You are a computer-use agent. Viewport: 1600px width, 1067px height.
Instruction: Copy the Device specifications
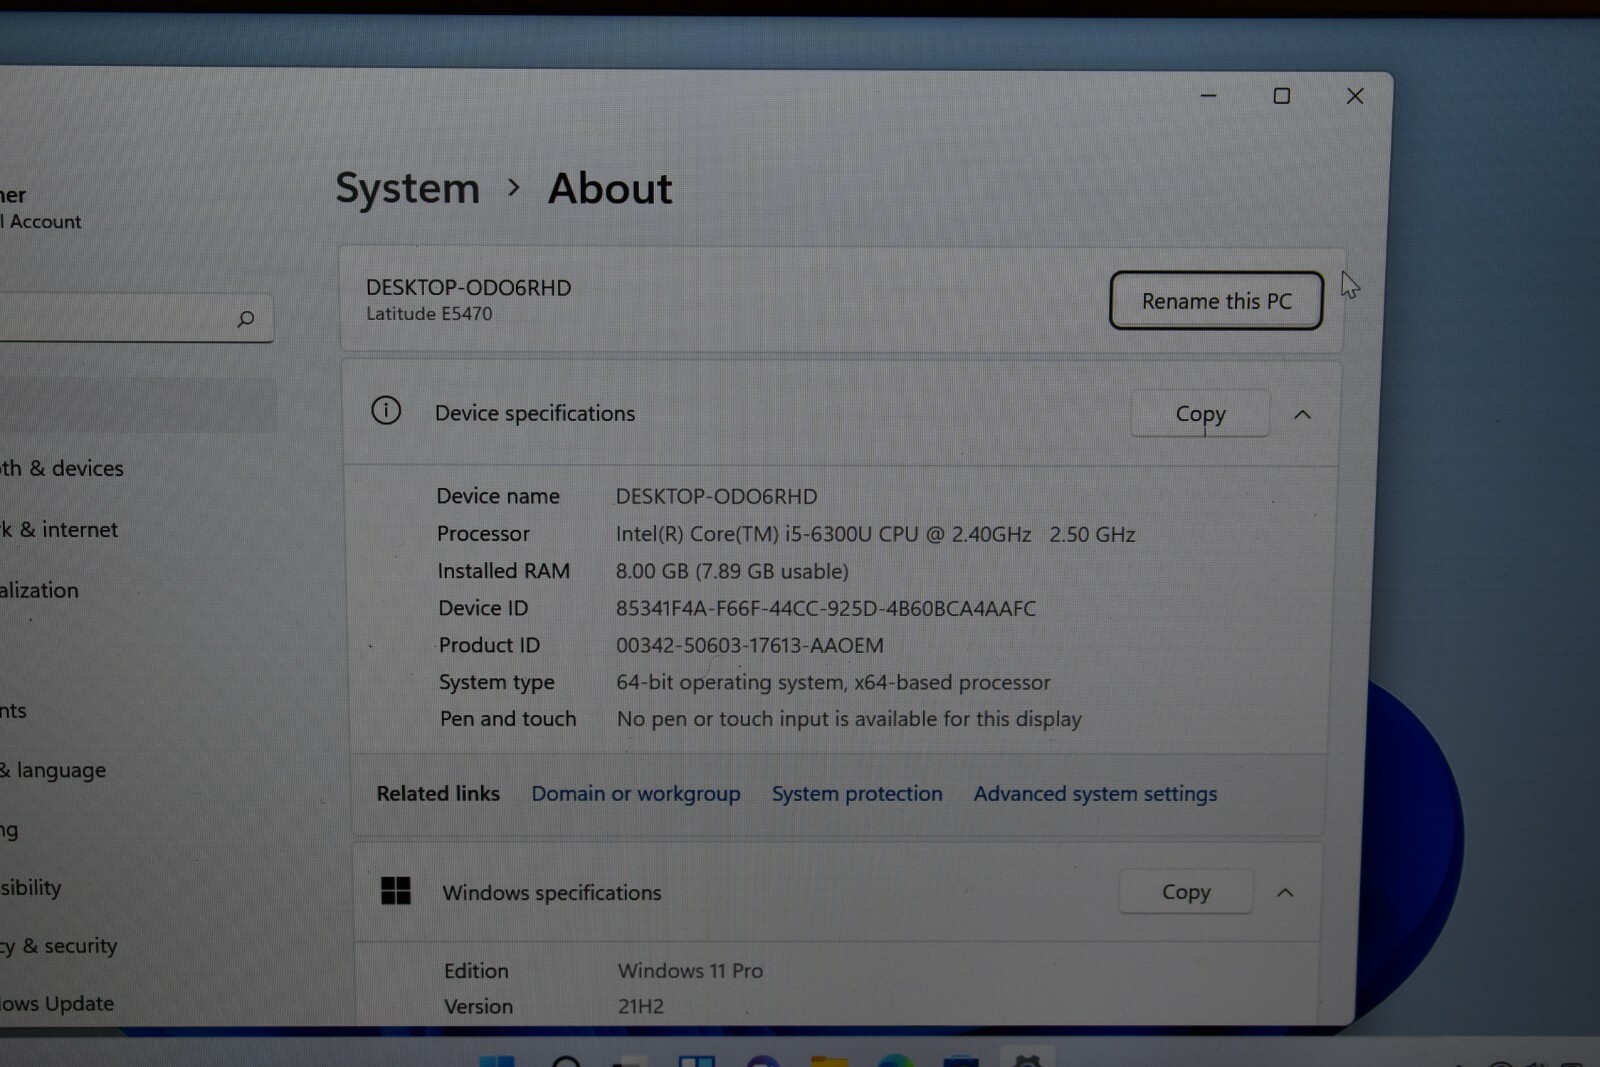pyautogui.click(x=1200, y=413)
